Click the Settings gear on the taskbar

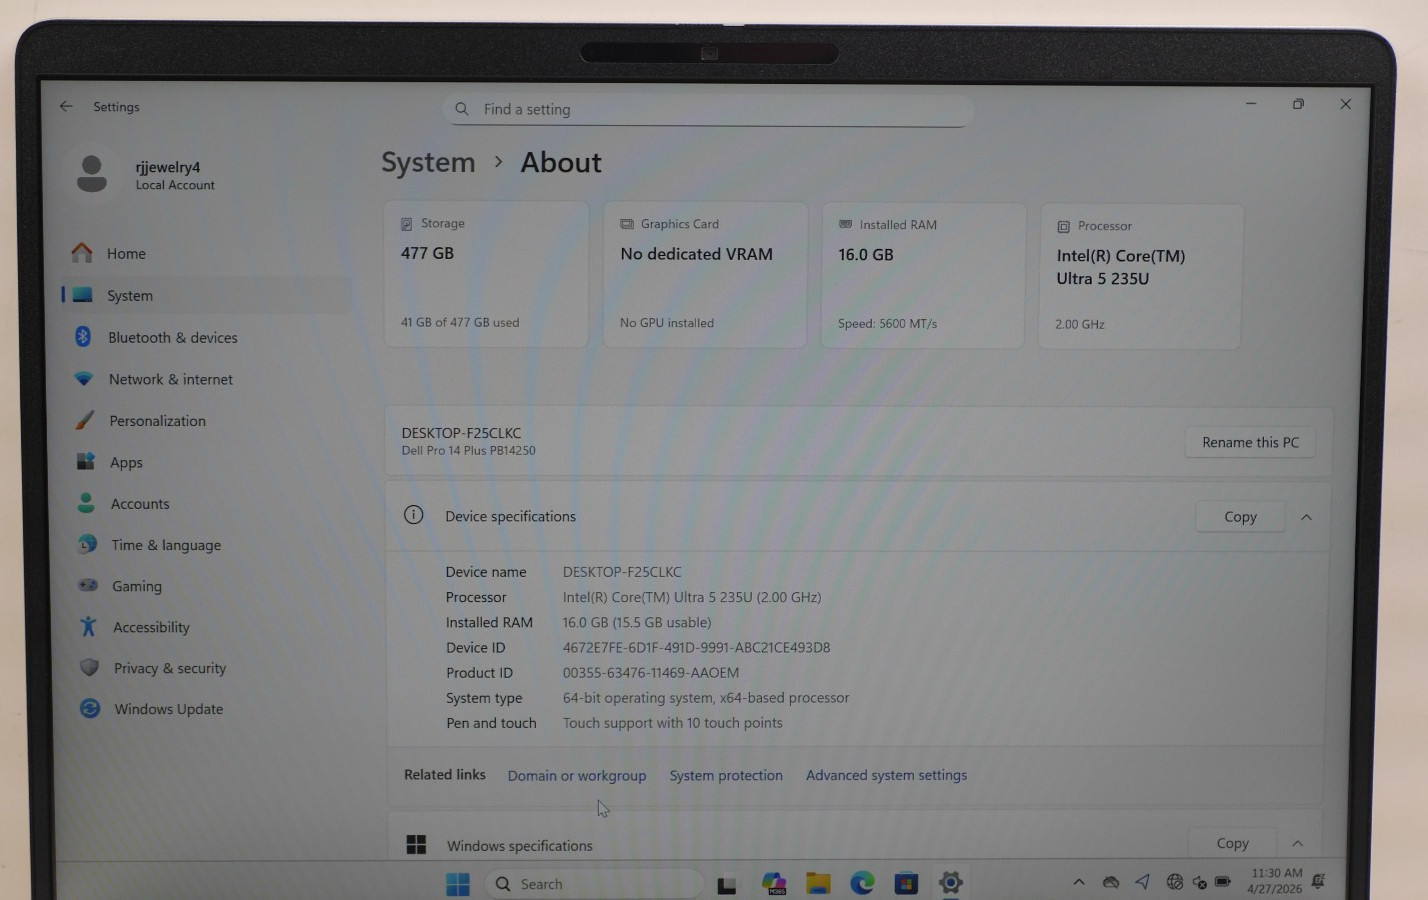[950, 883]
